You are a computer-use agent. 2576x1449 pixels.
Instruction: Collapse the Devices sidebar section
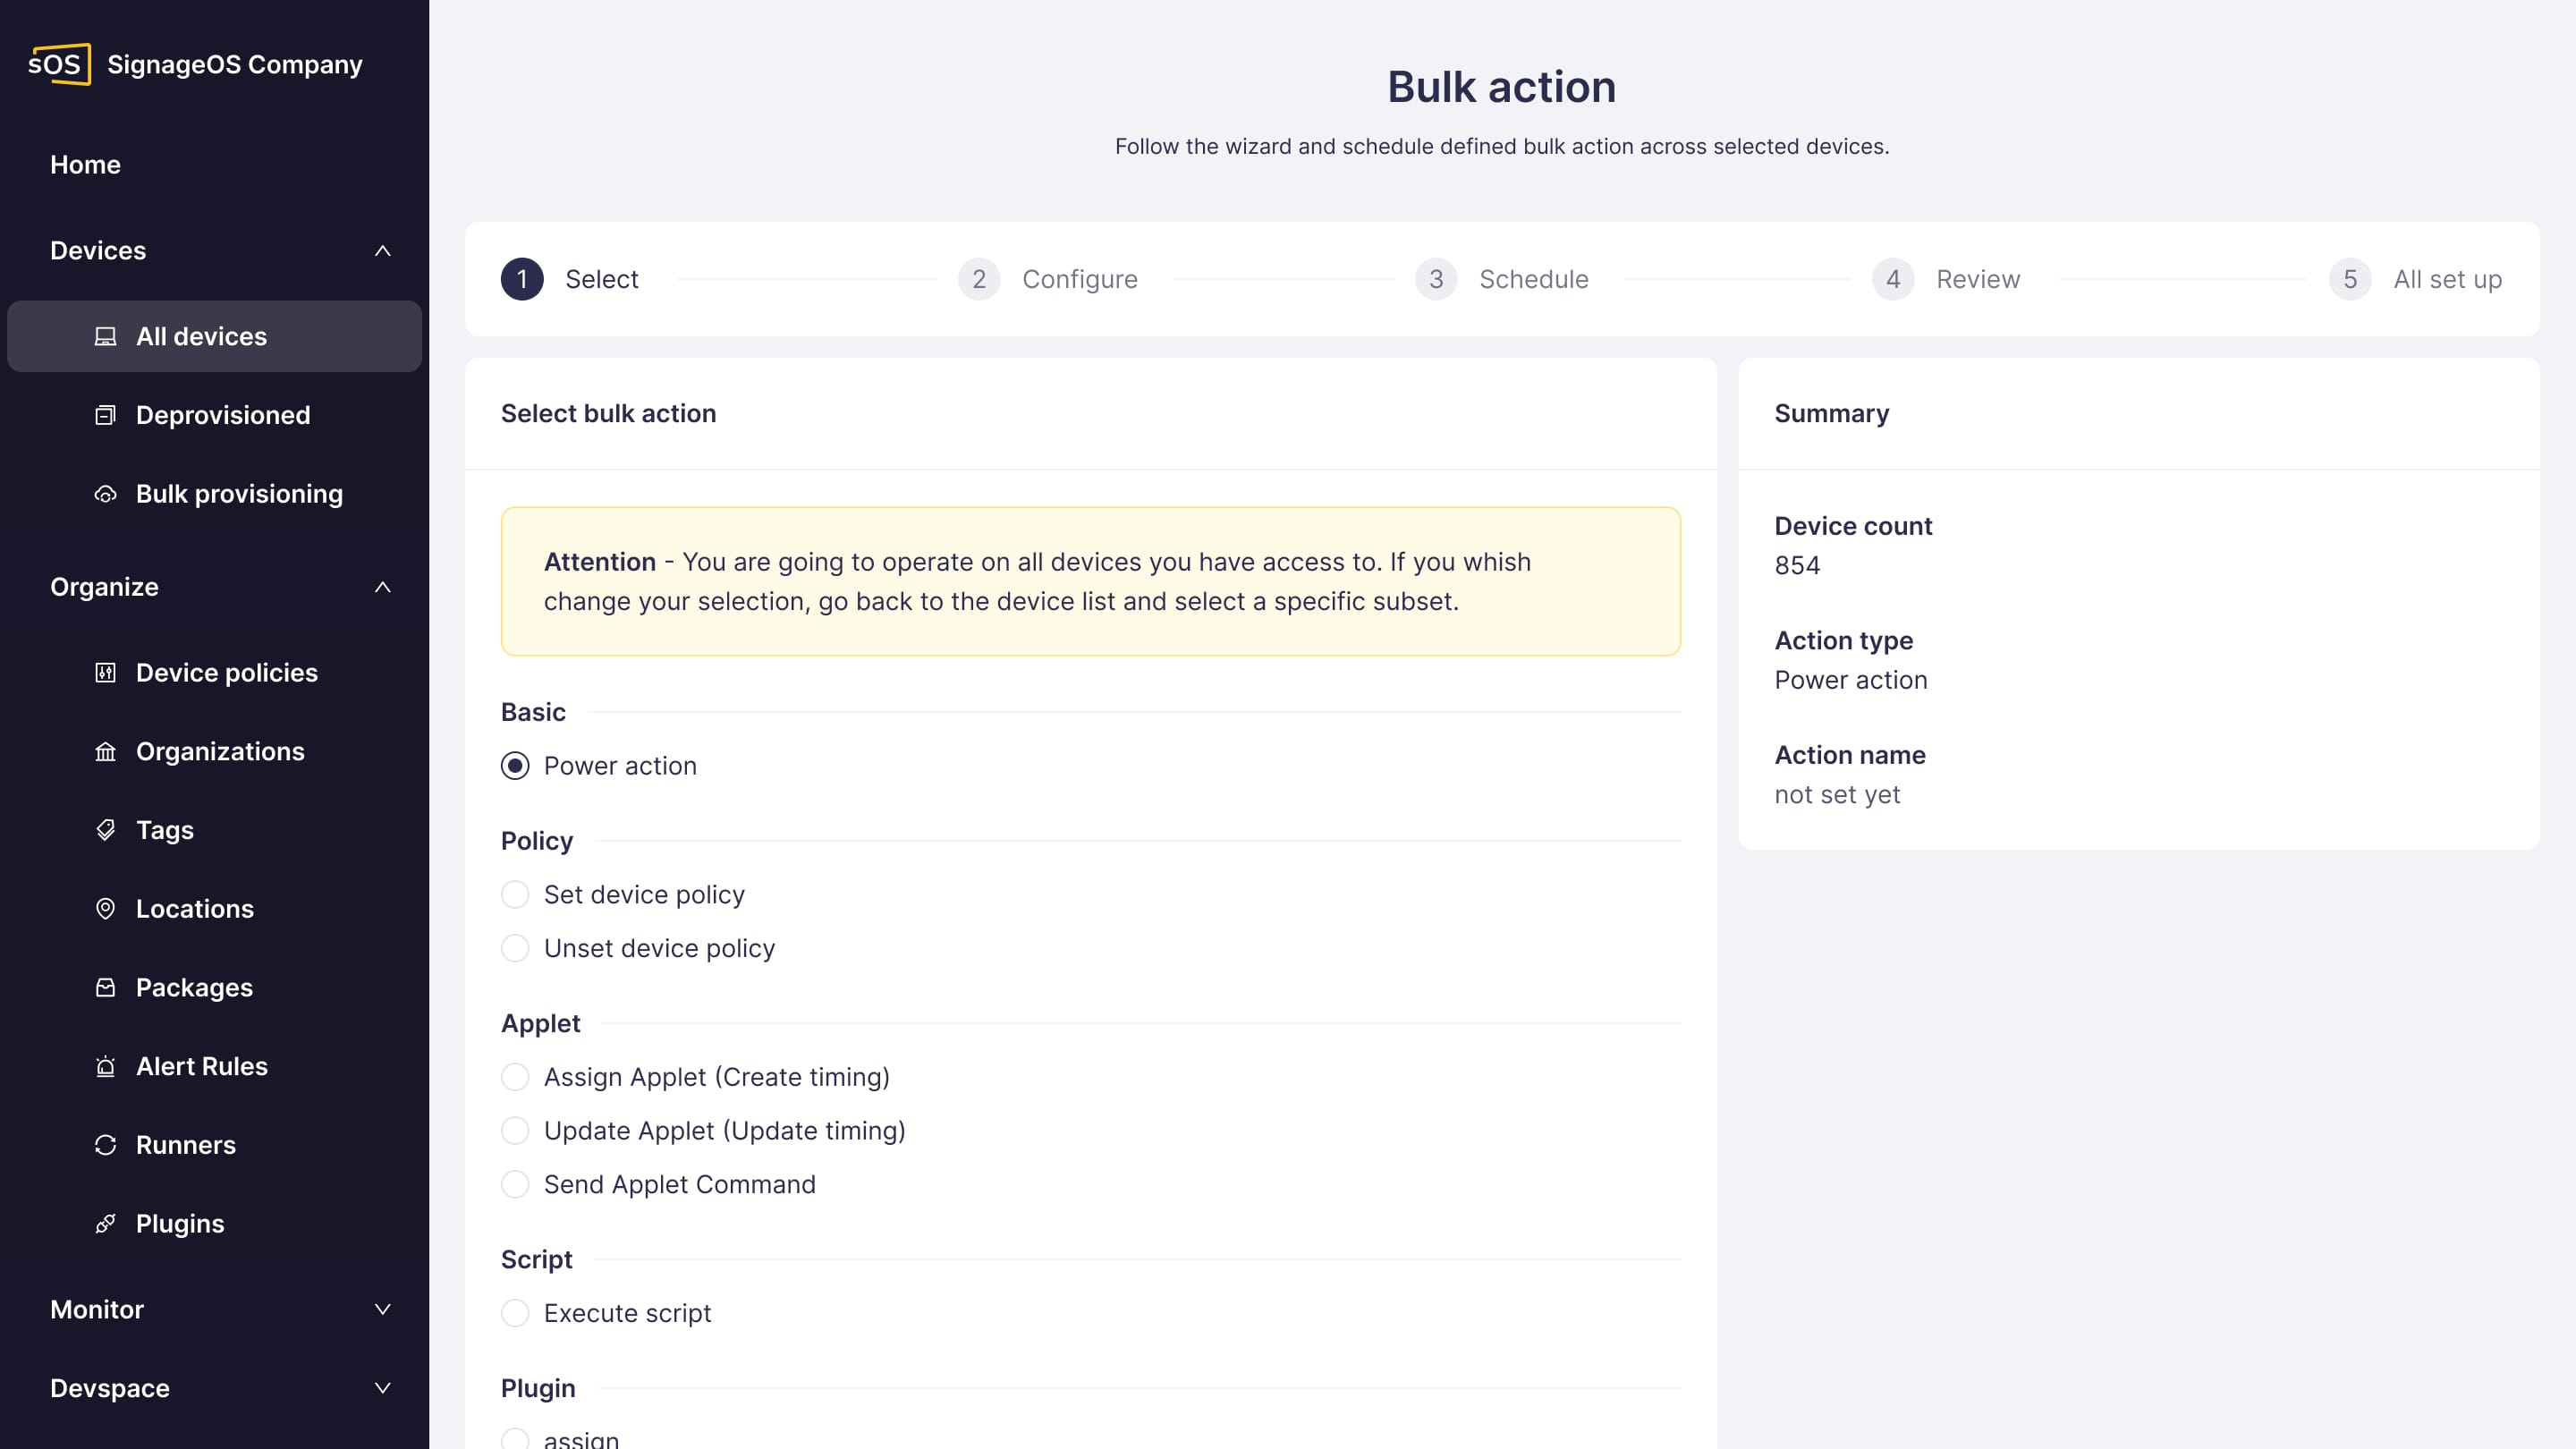pyautogui.click(x=382, y=251)
